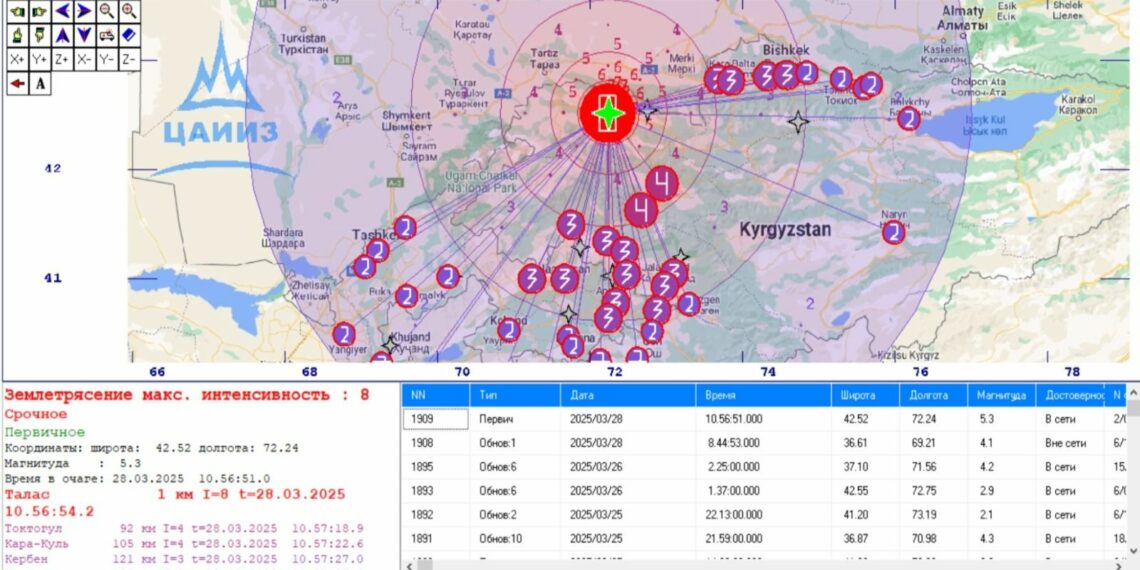Pan map left with blue arrow
This screenshot has height=570, width=1140.
(x=62, y=11)
